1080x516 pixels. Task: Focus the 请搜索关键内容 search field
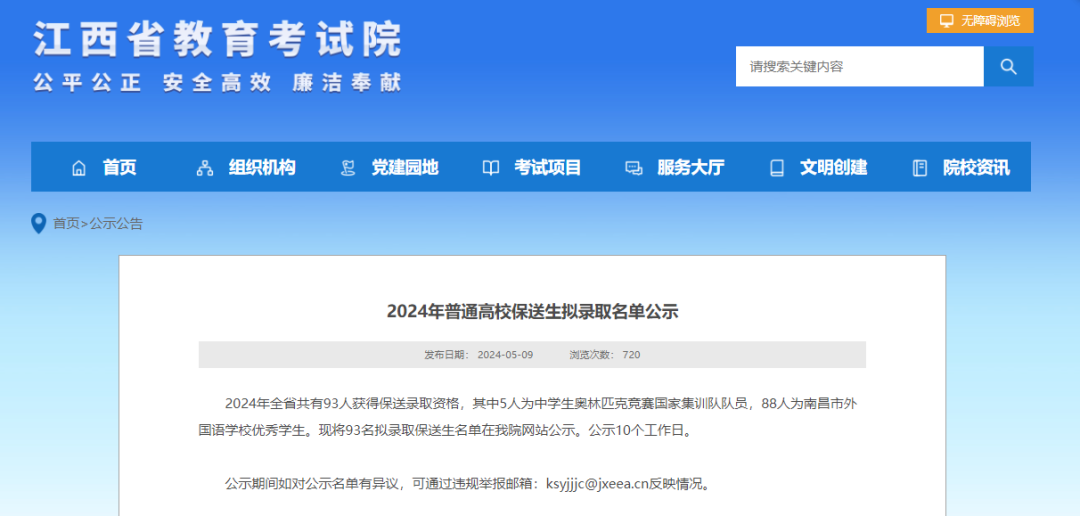click(860, 66)
